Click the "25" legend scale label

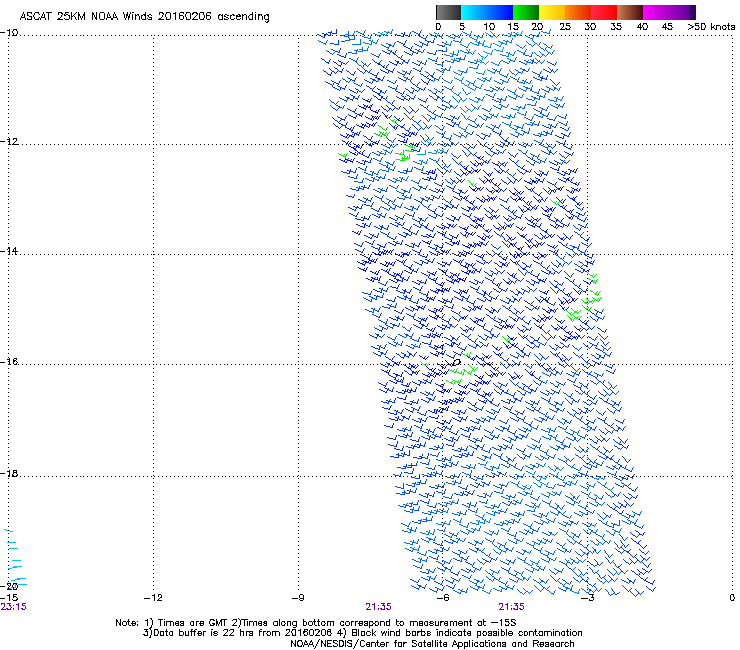point(565,27)
